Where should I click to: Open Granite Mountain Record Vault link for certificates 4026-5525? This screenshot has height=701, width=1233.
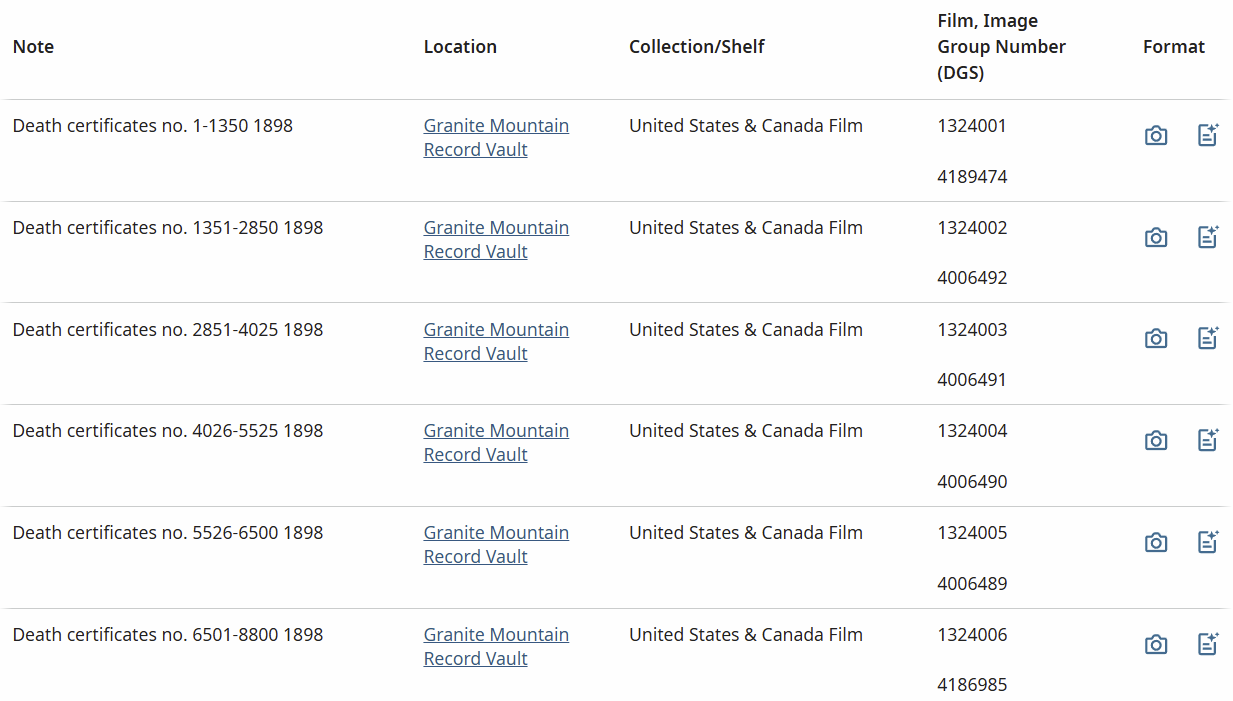click(496, 443)
